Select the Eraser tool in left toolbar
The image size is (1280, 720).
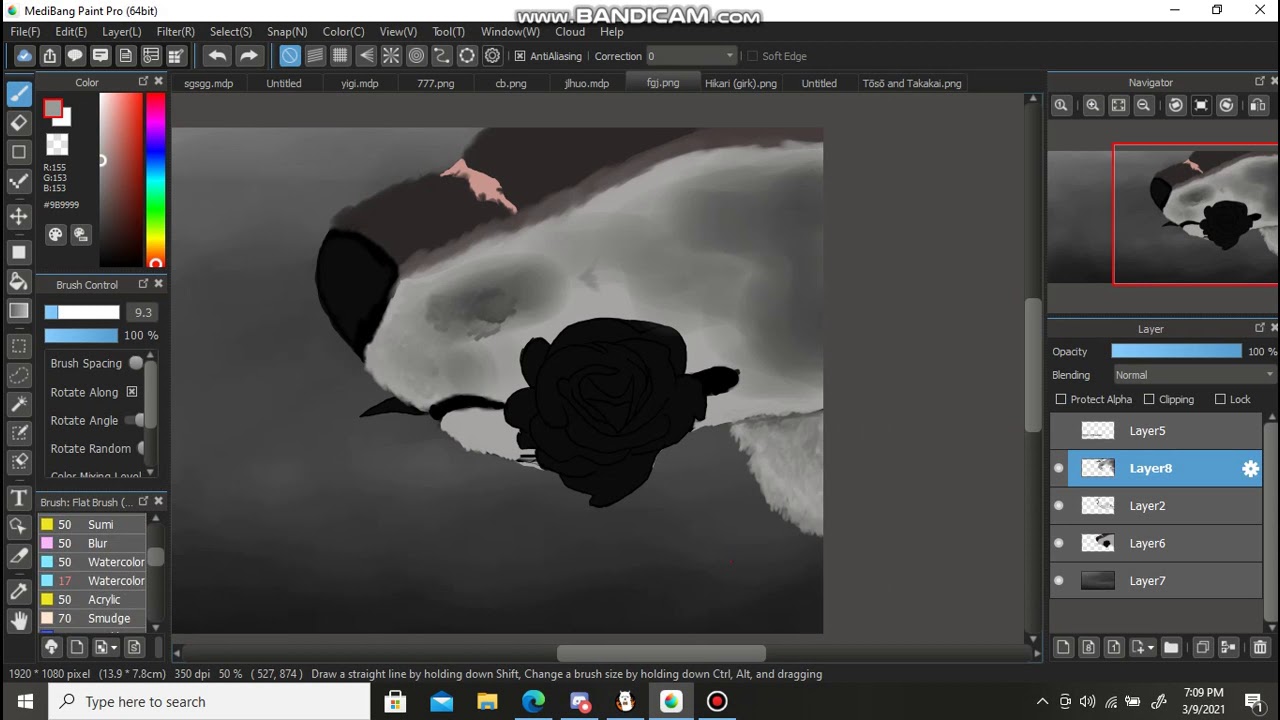[x=19, y=122]
